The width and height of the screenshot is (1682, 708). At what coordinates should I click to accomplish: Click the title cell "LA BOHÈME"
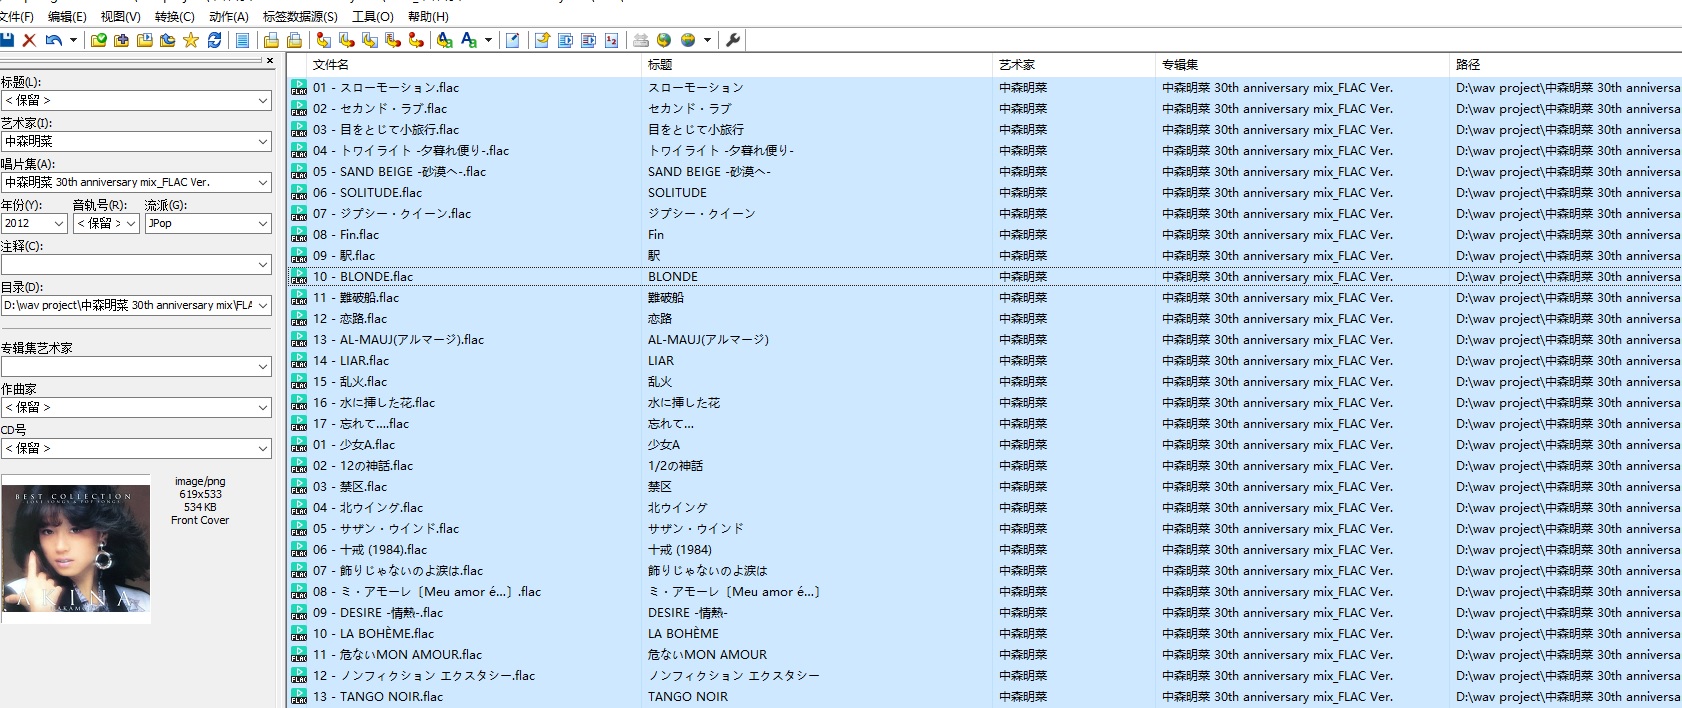pos(683,634)
